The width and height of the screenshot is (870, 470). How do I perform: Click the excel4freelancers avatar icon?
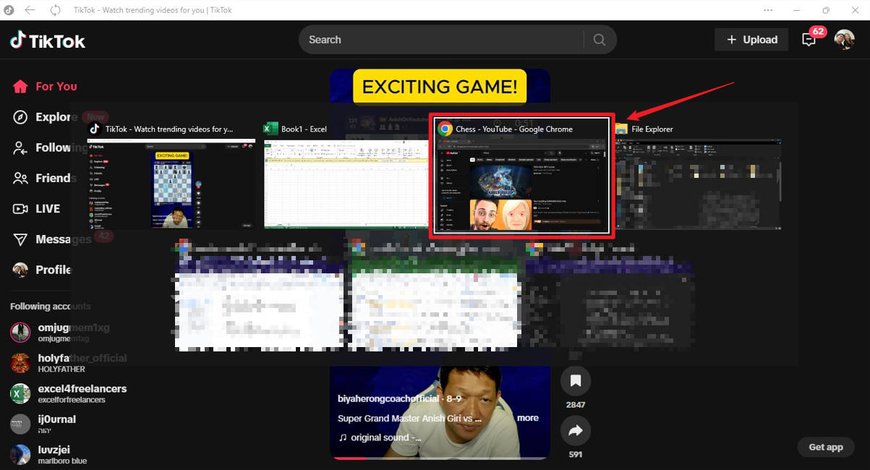pyautogui.click(x=20, y=393)
